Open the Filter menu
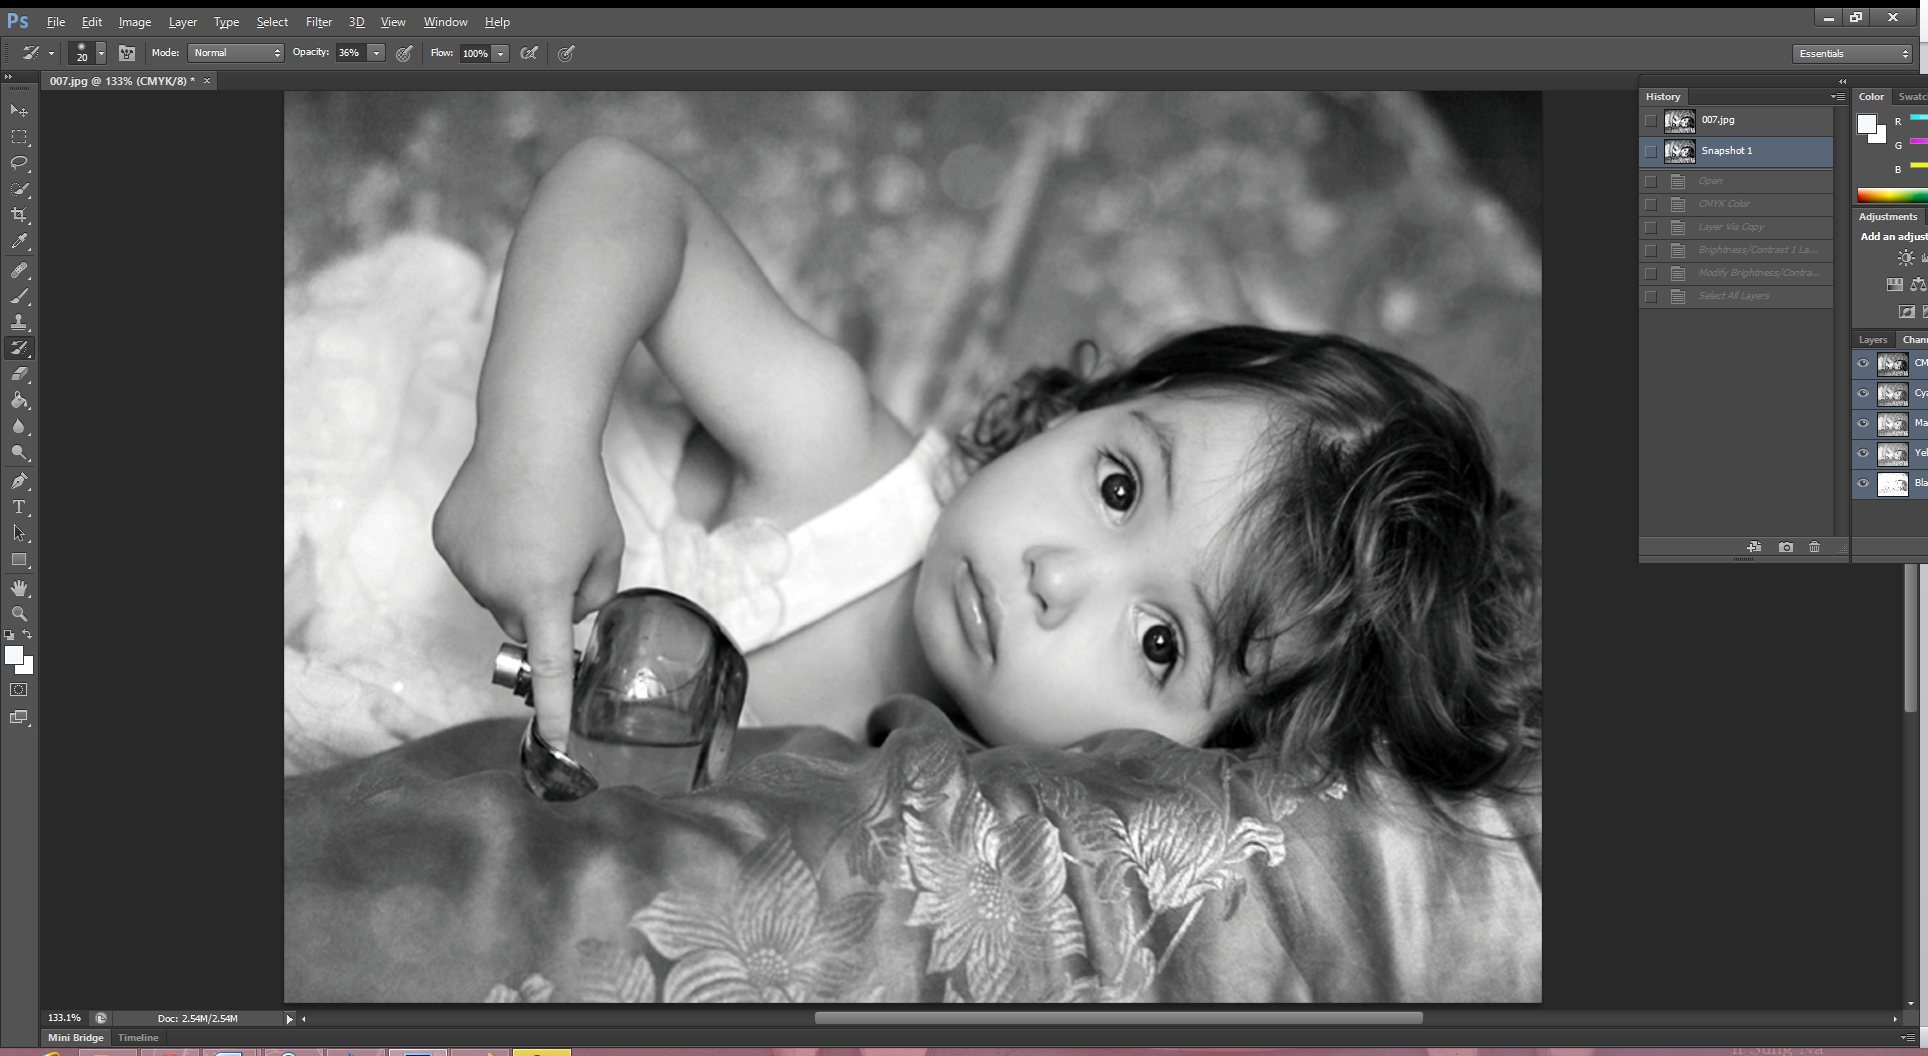This screenshot has height=1056, width=1928. 318,22
